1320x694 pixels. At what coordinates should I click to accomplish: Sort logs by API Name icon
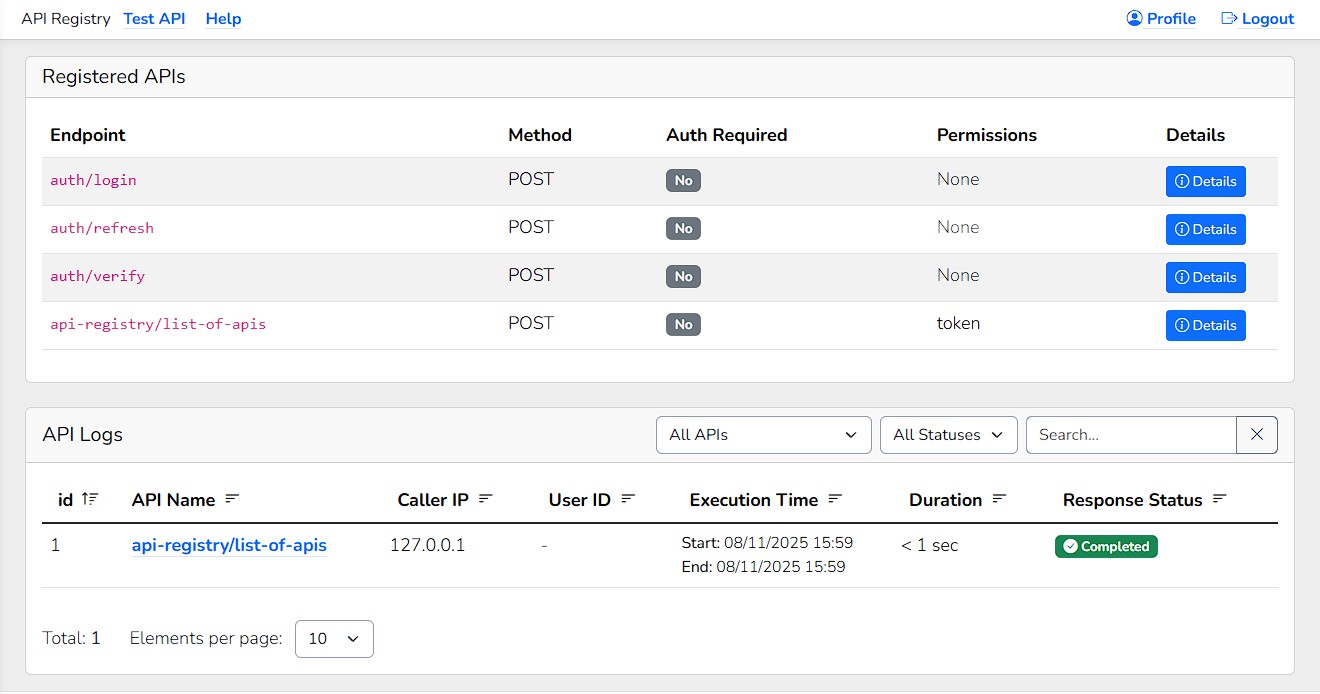tap(232, 499)
